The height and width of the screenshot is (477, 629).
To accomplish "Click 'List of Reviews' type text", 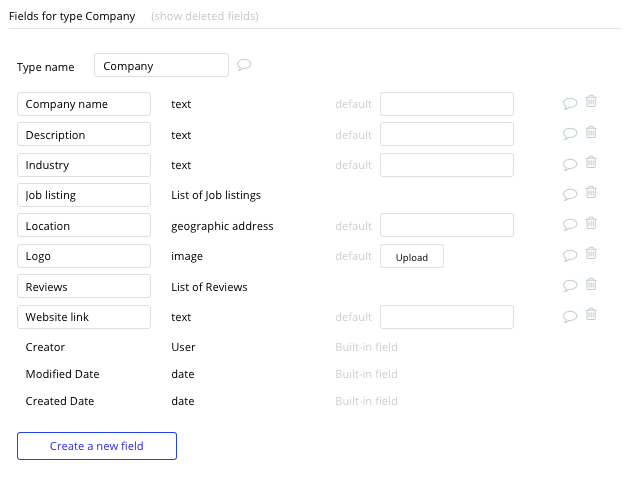I will [209, 287].
